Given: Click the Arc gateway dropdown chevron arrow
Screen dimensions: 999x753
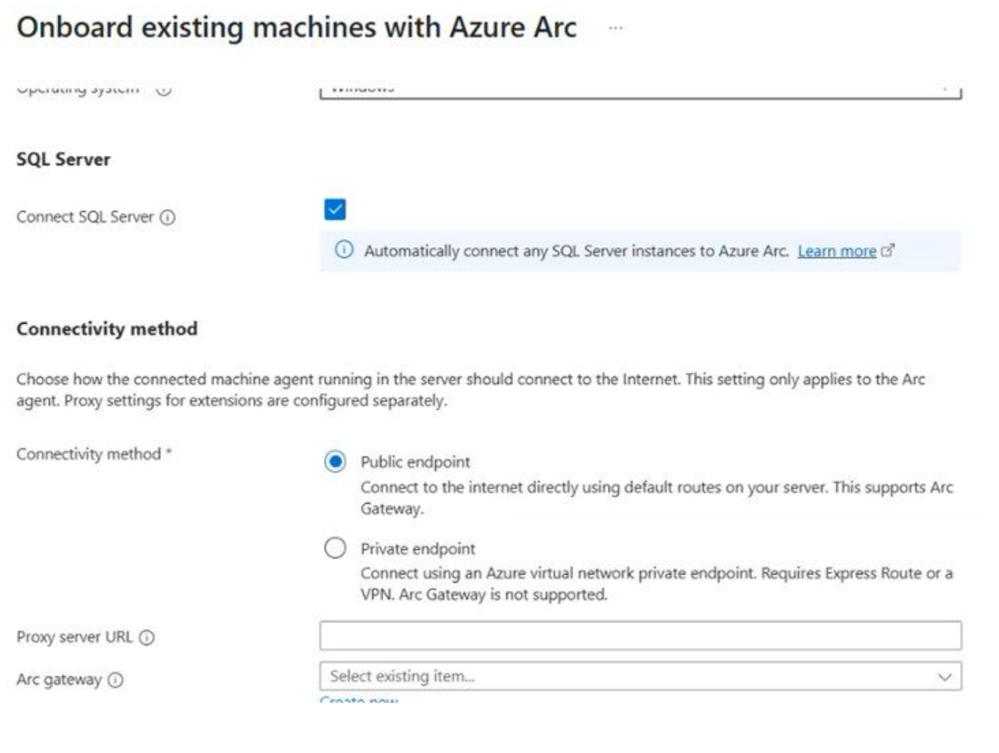Looking at the screenshot, I should (x=944, y=677).
